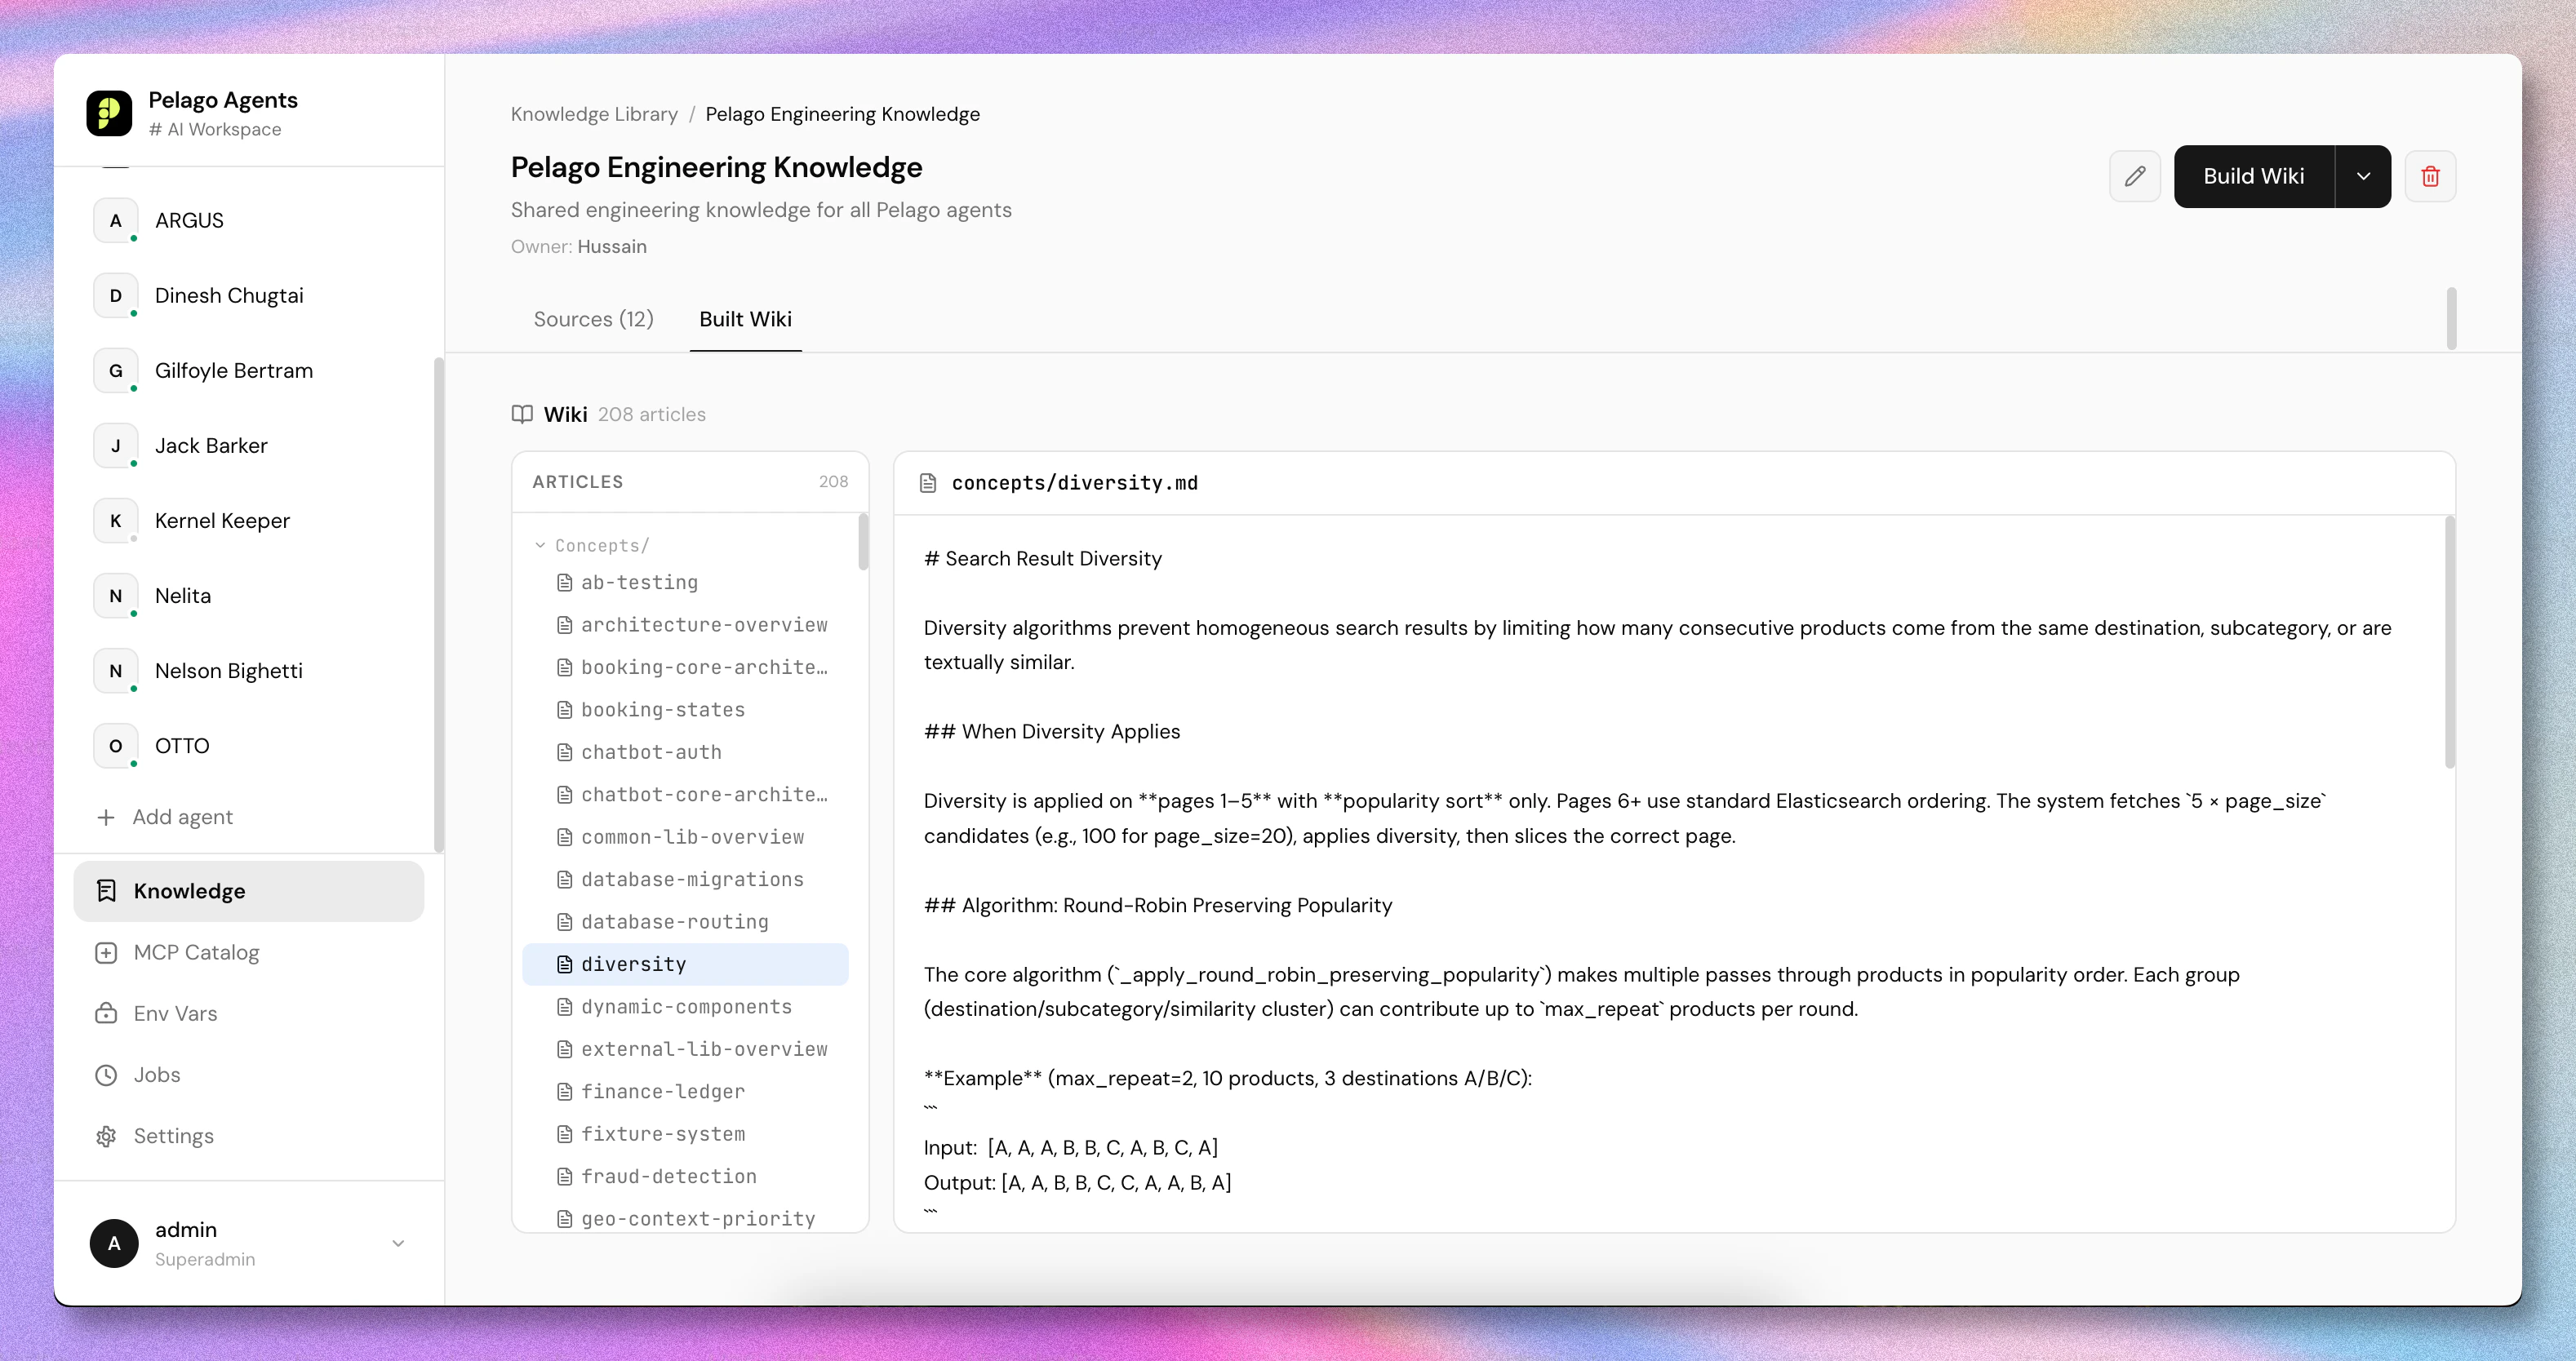The width and height of the screenshot is (2576, 1361).
Task: Click the Env Vars lock icon
Action: tap(106, 1013)
